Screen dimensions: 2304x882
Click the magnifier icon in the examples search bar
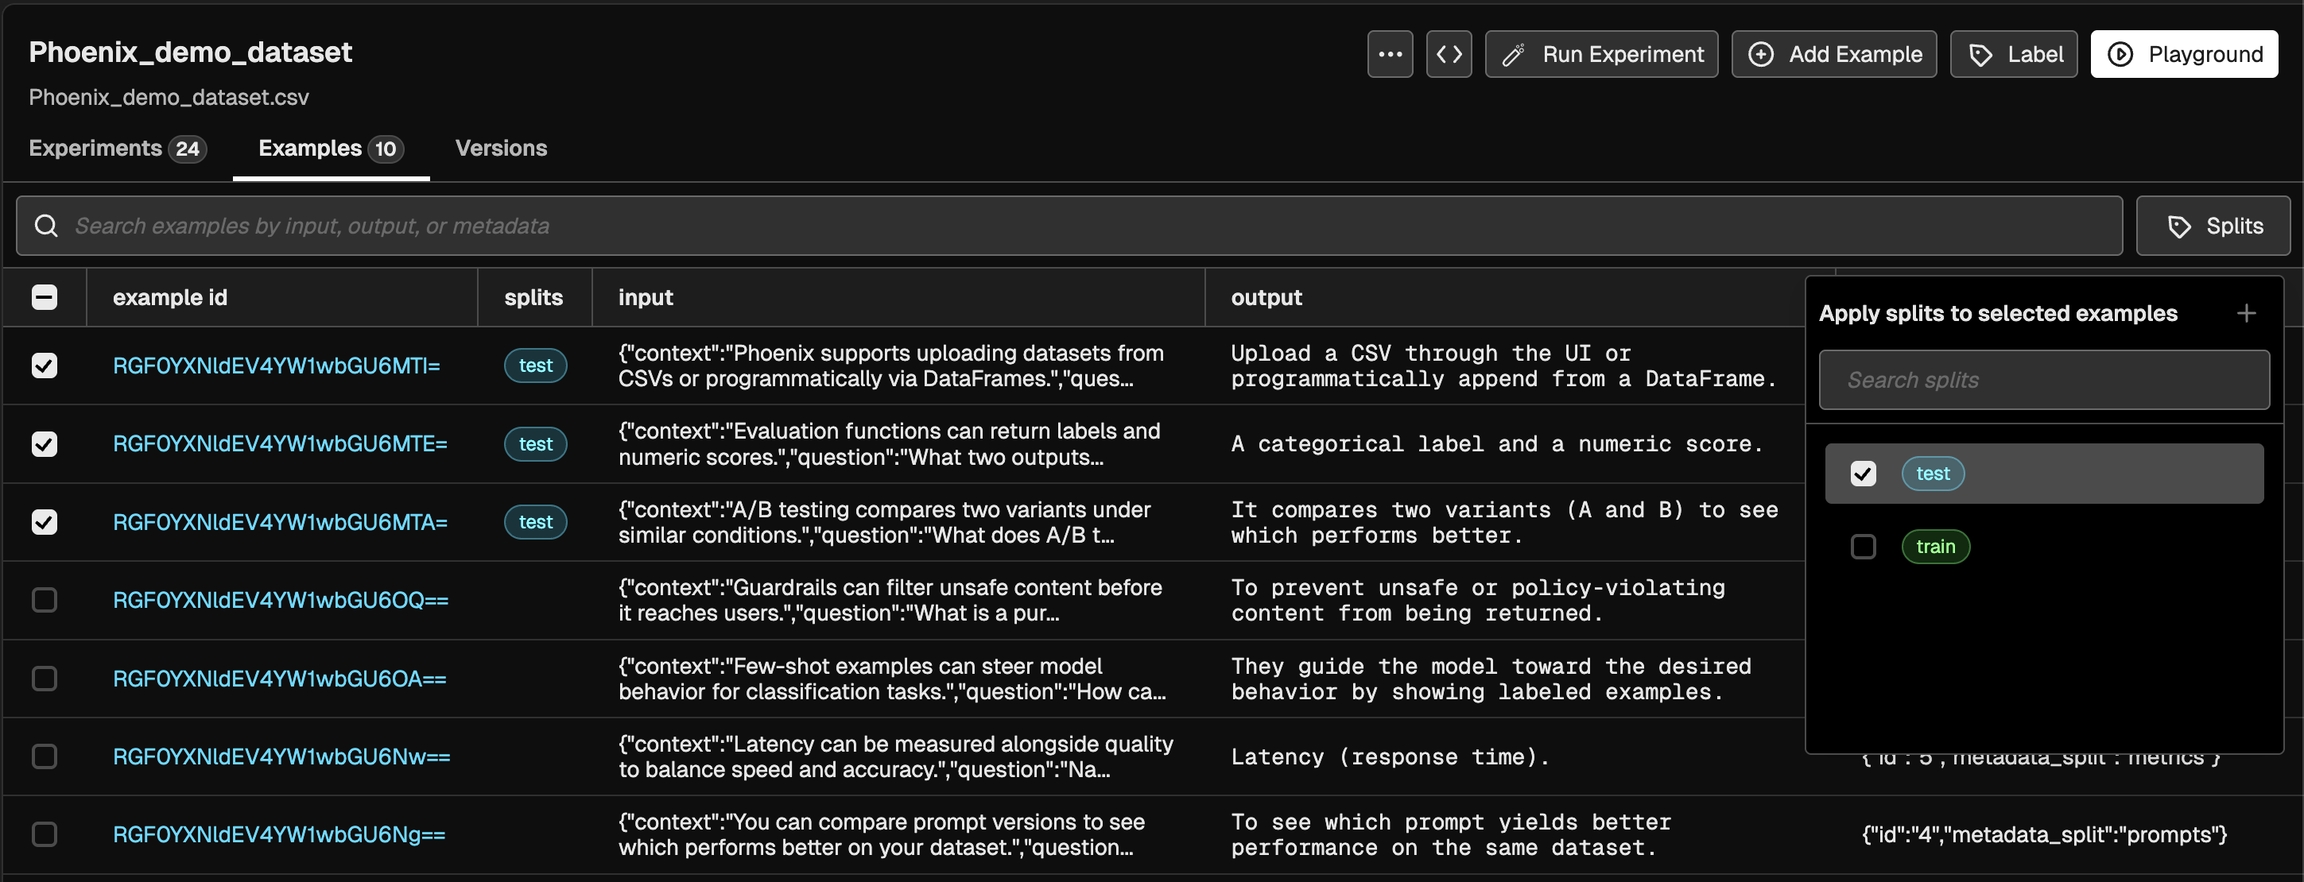click(x=46, y=226)
